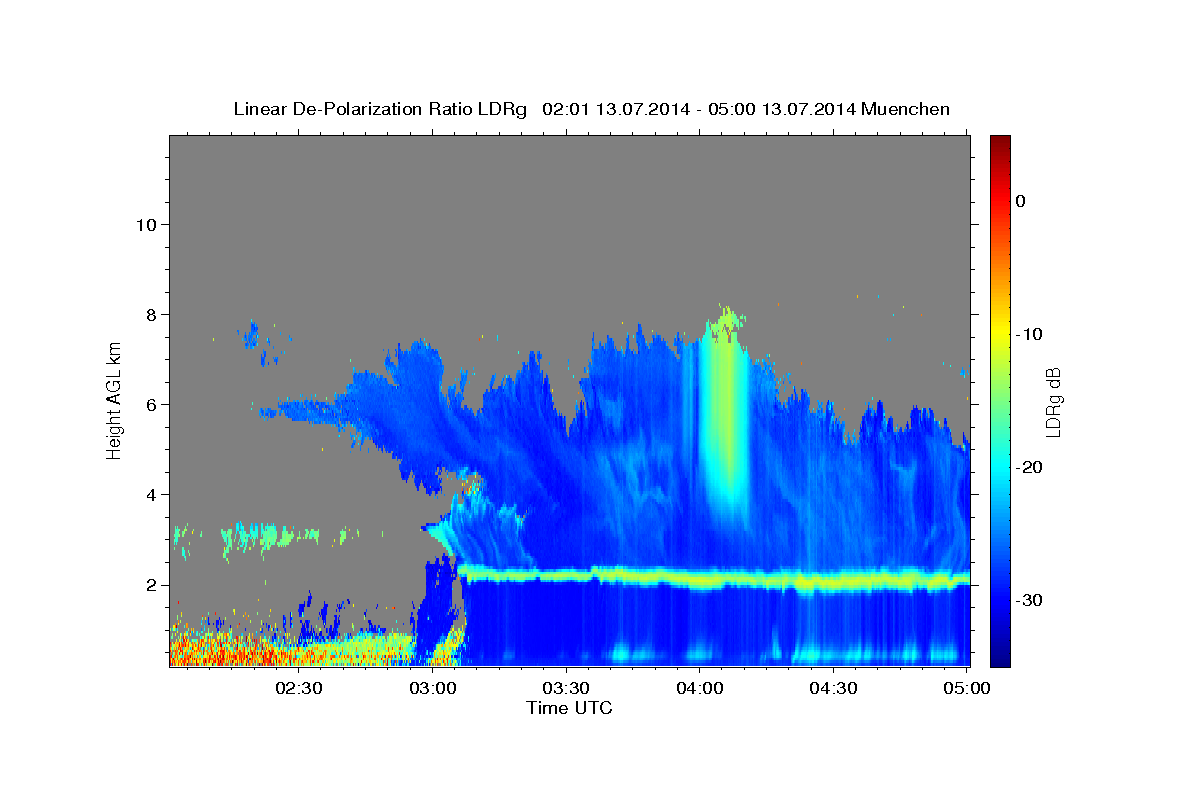Click the height tick label 4
The width and height of the screenshot is (1200, 800).
coord(151,494)
